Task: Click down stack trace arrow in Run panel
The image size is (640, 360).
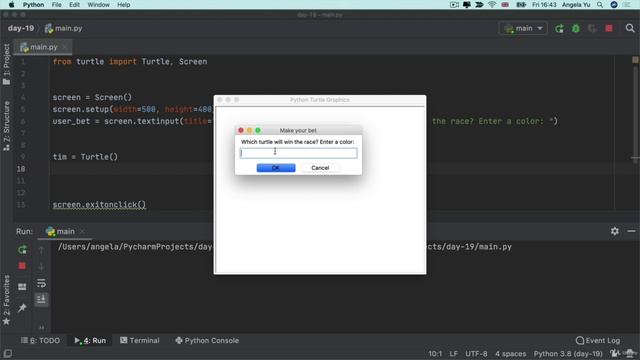Action: [41, 267]
